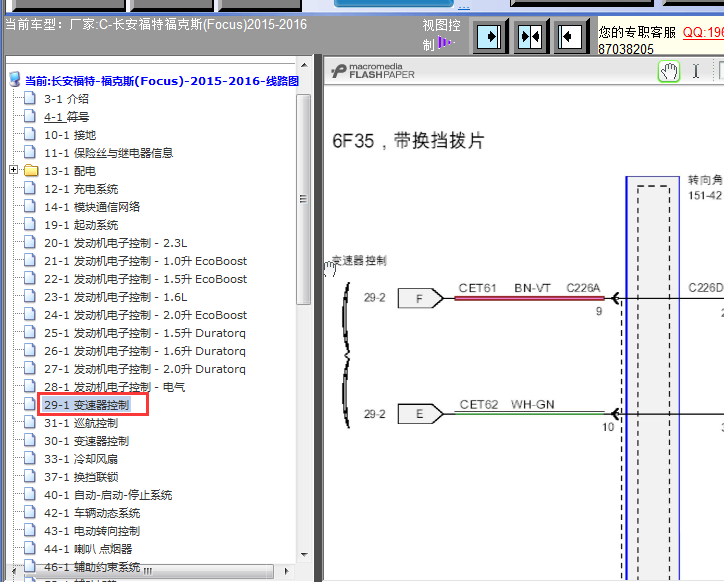Open 42-1 车辆动态系统
724x582 pixels.
tap(92, 513)
